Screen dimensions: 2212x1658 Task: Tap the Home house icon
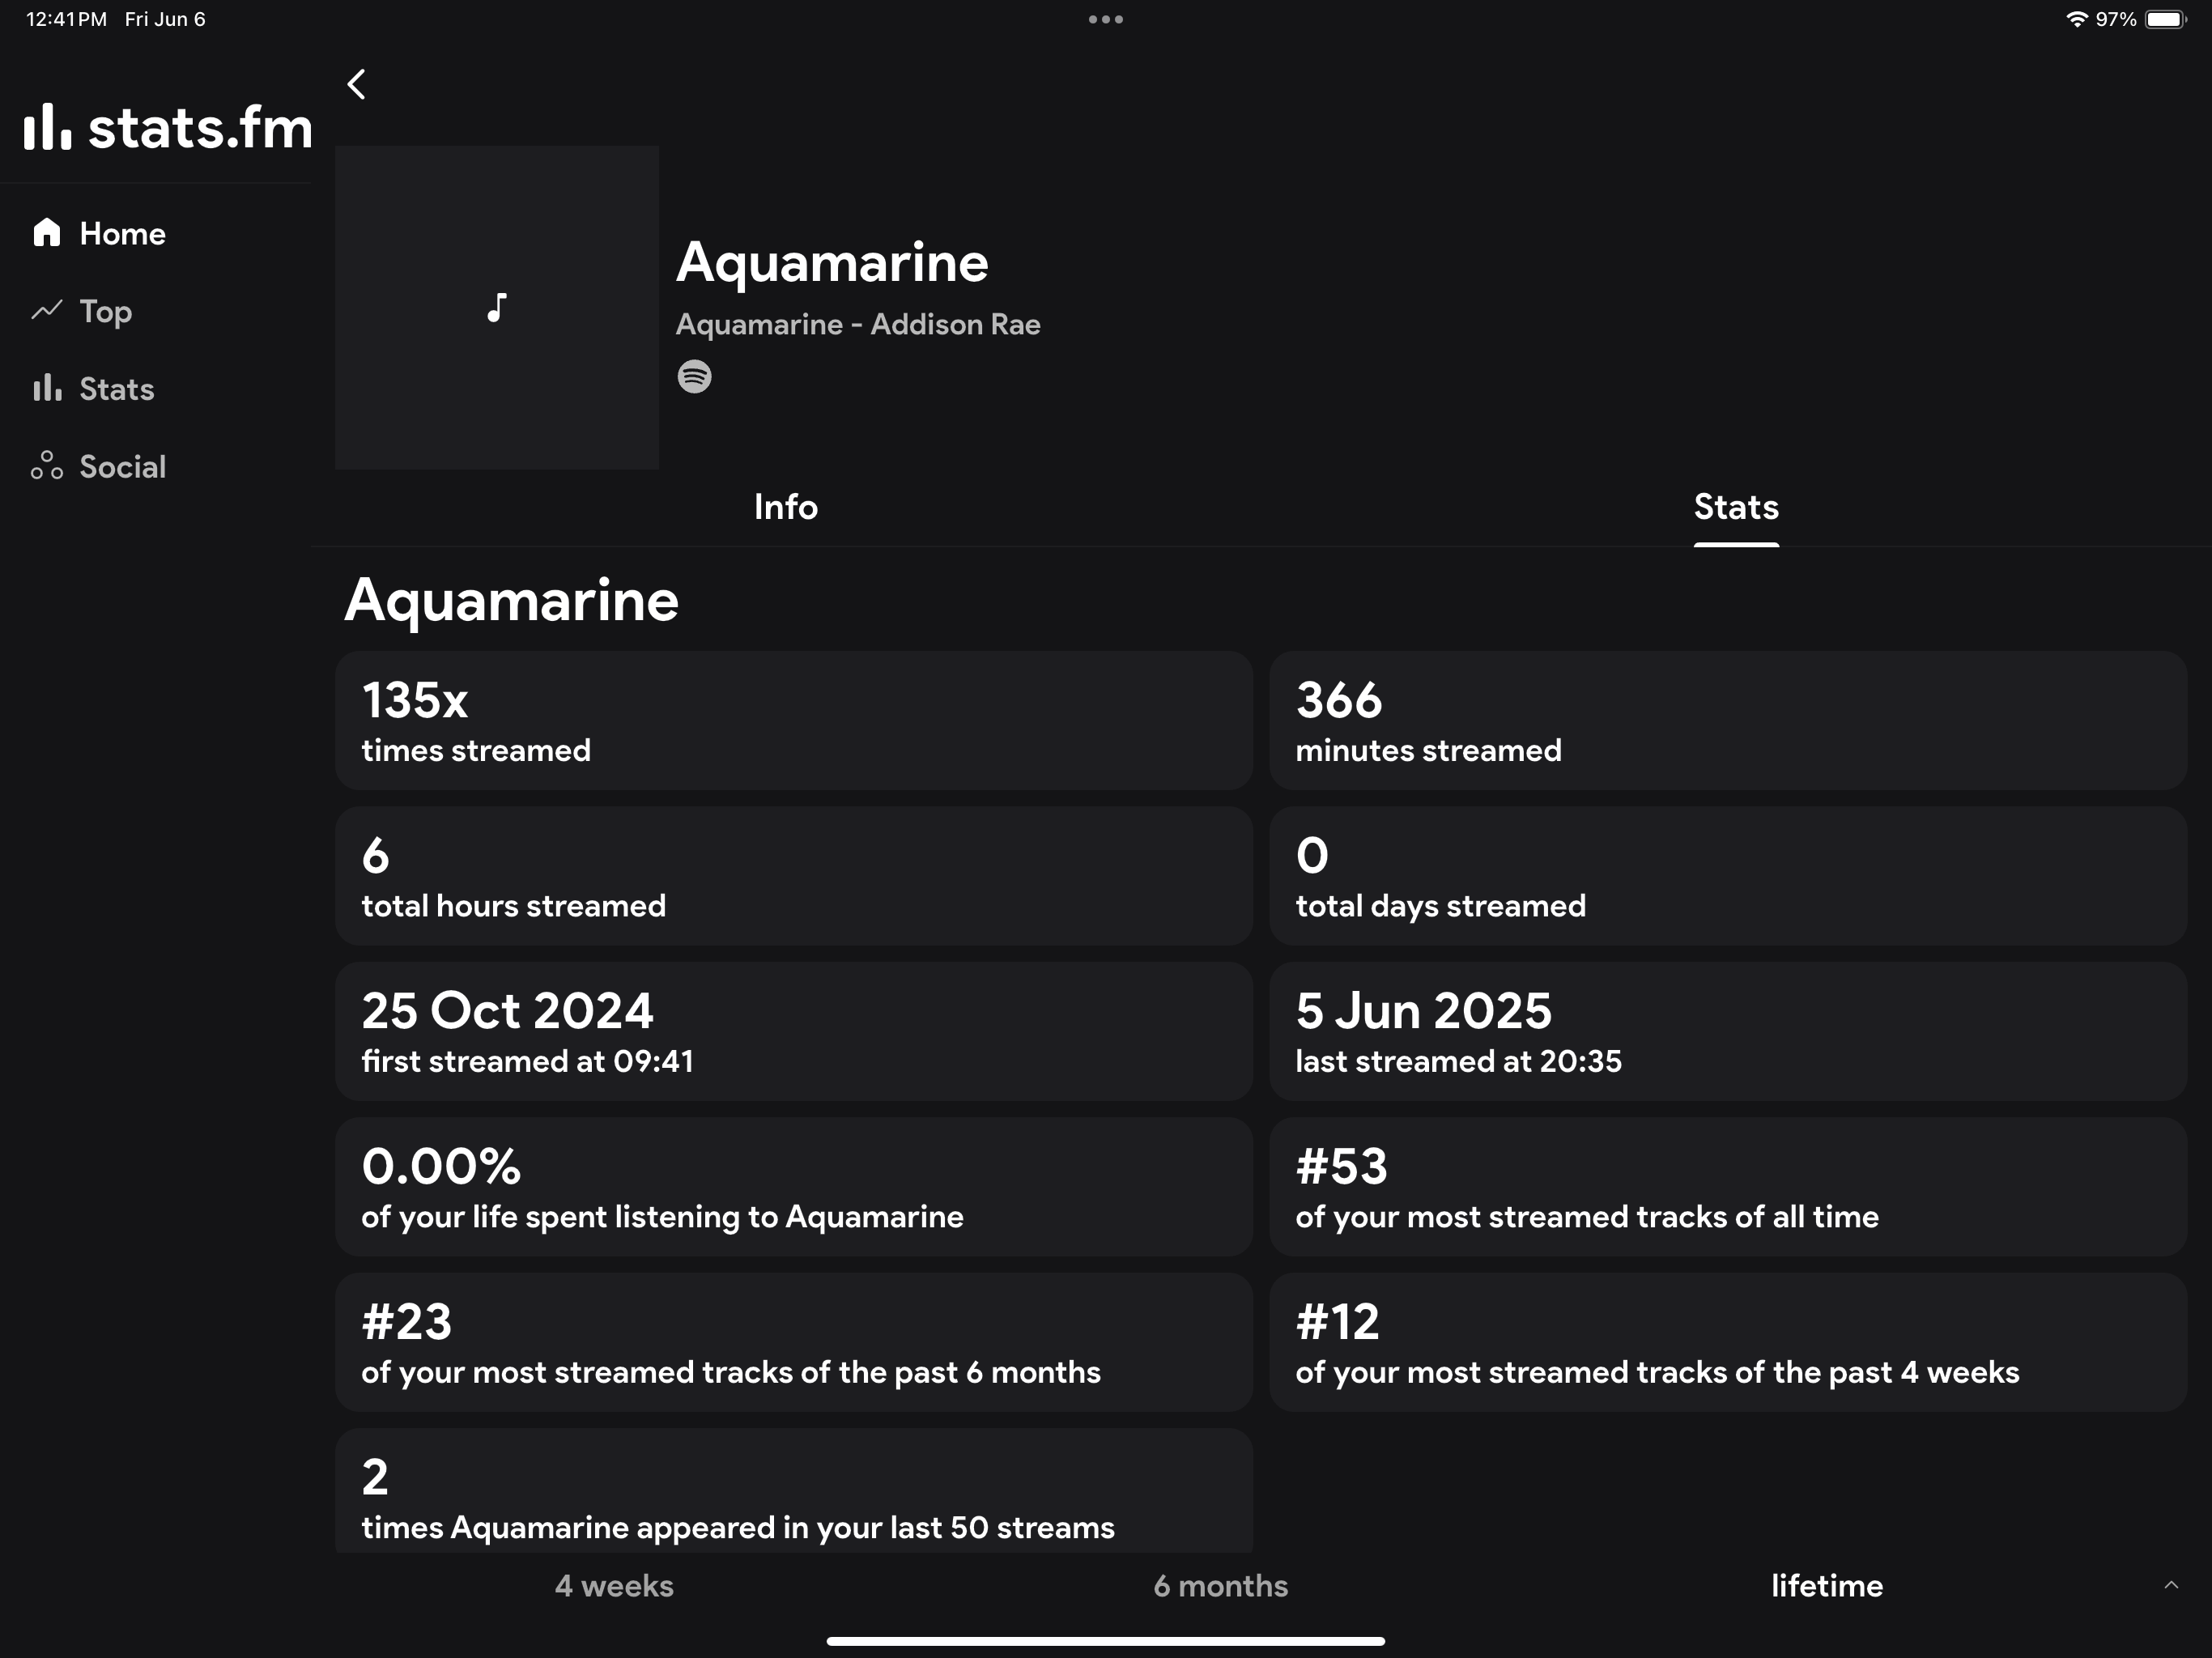tap(47, 233)
